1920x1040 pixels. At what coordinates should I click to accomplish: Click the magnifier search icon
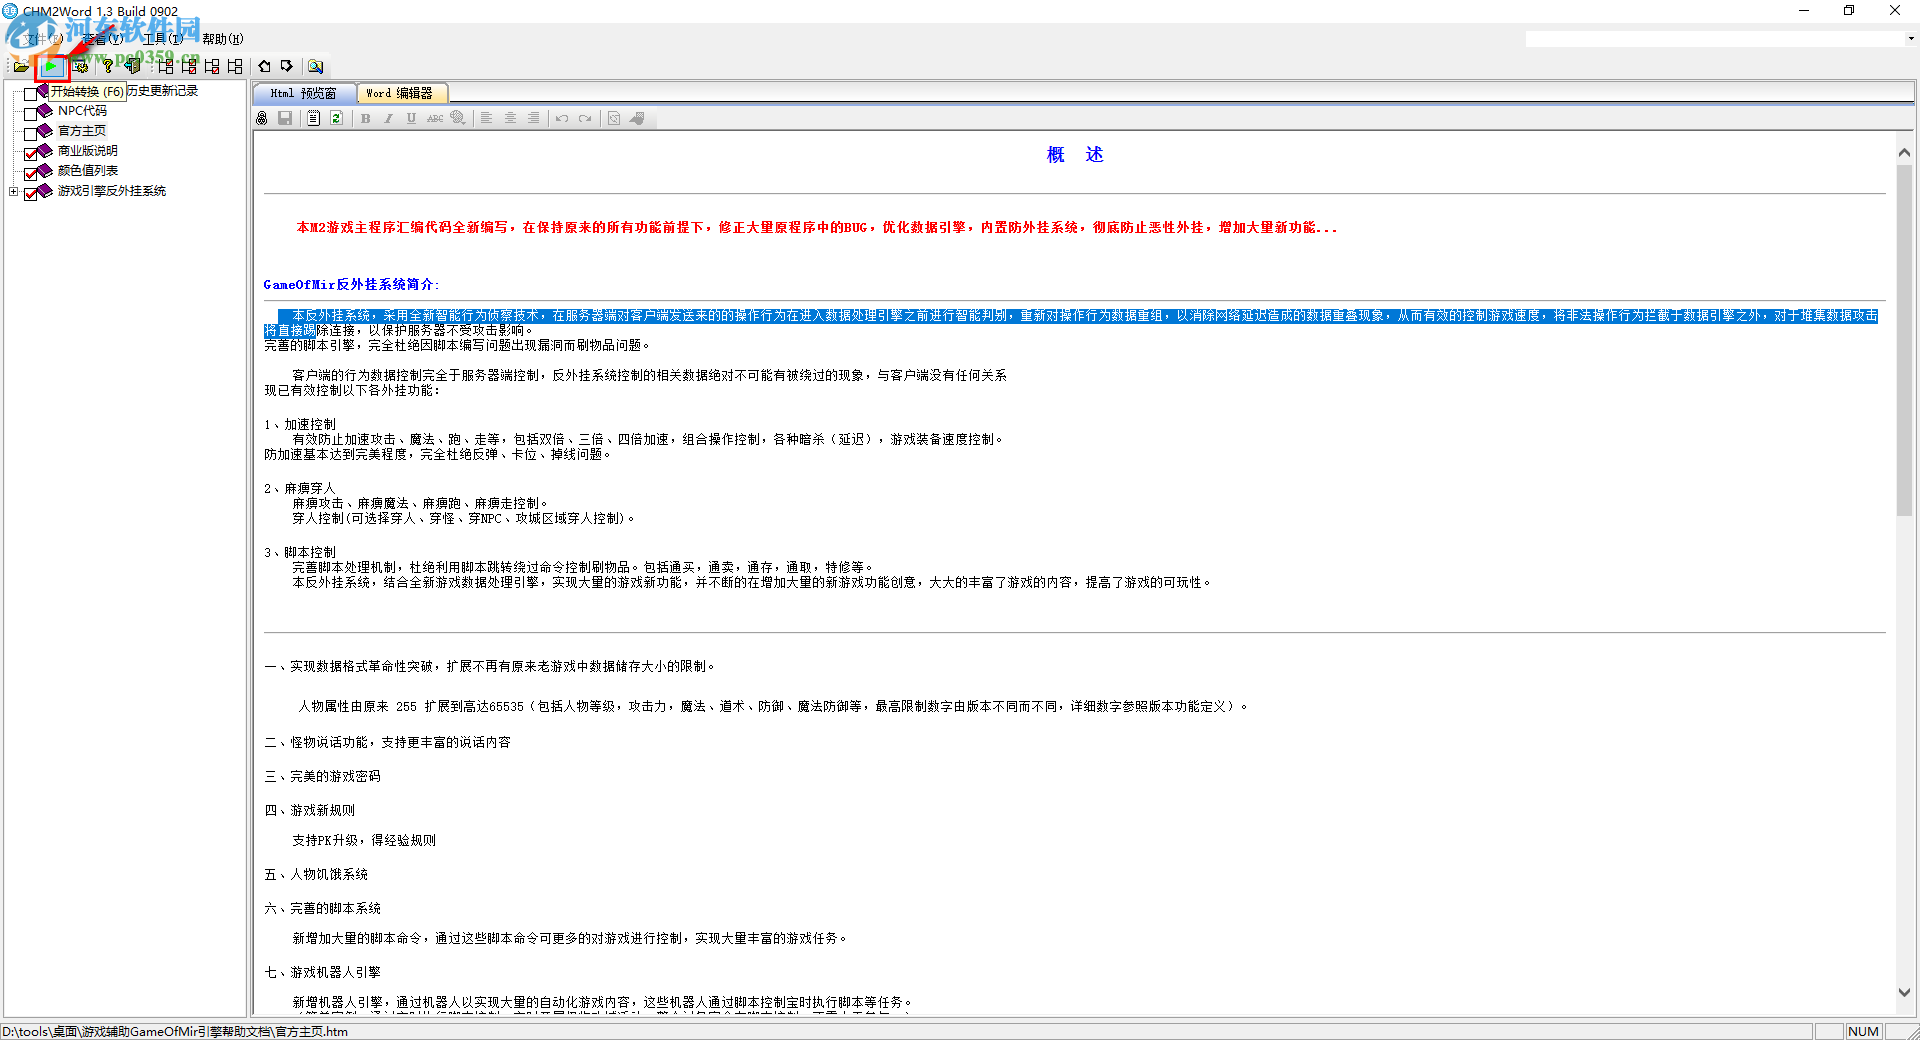tap(315, 66)
